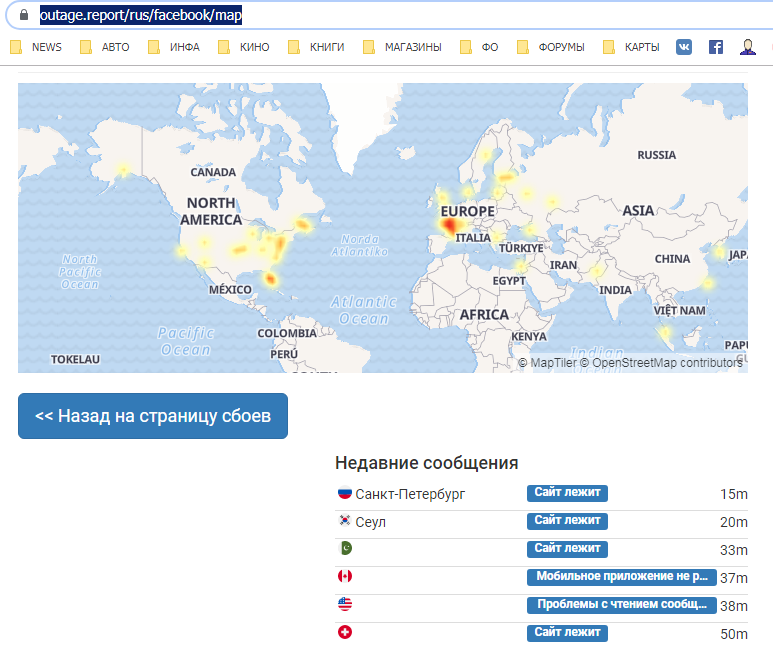The width and height of the screenshot is (773, 669).
Task: Click the Сеул city text
Action: (x=370, y=522)
